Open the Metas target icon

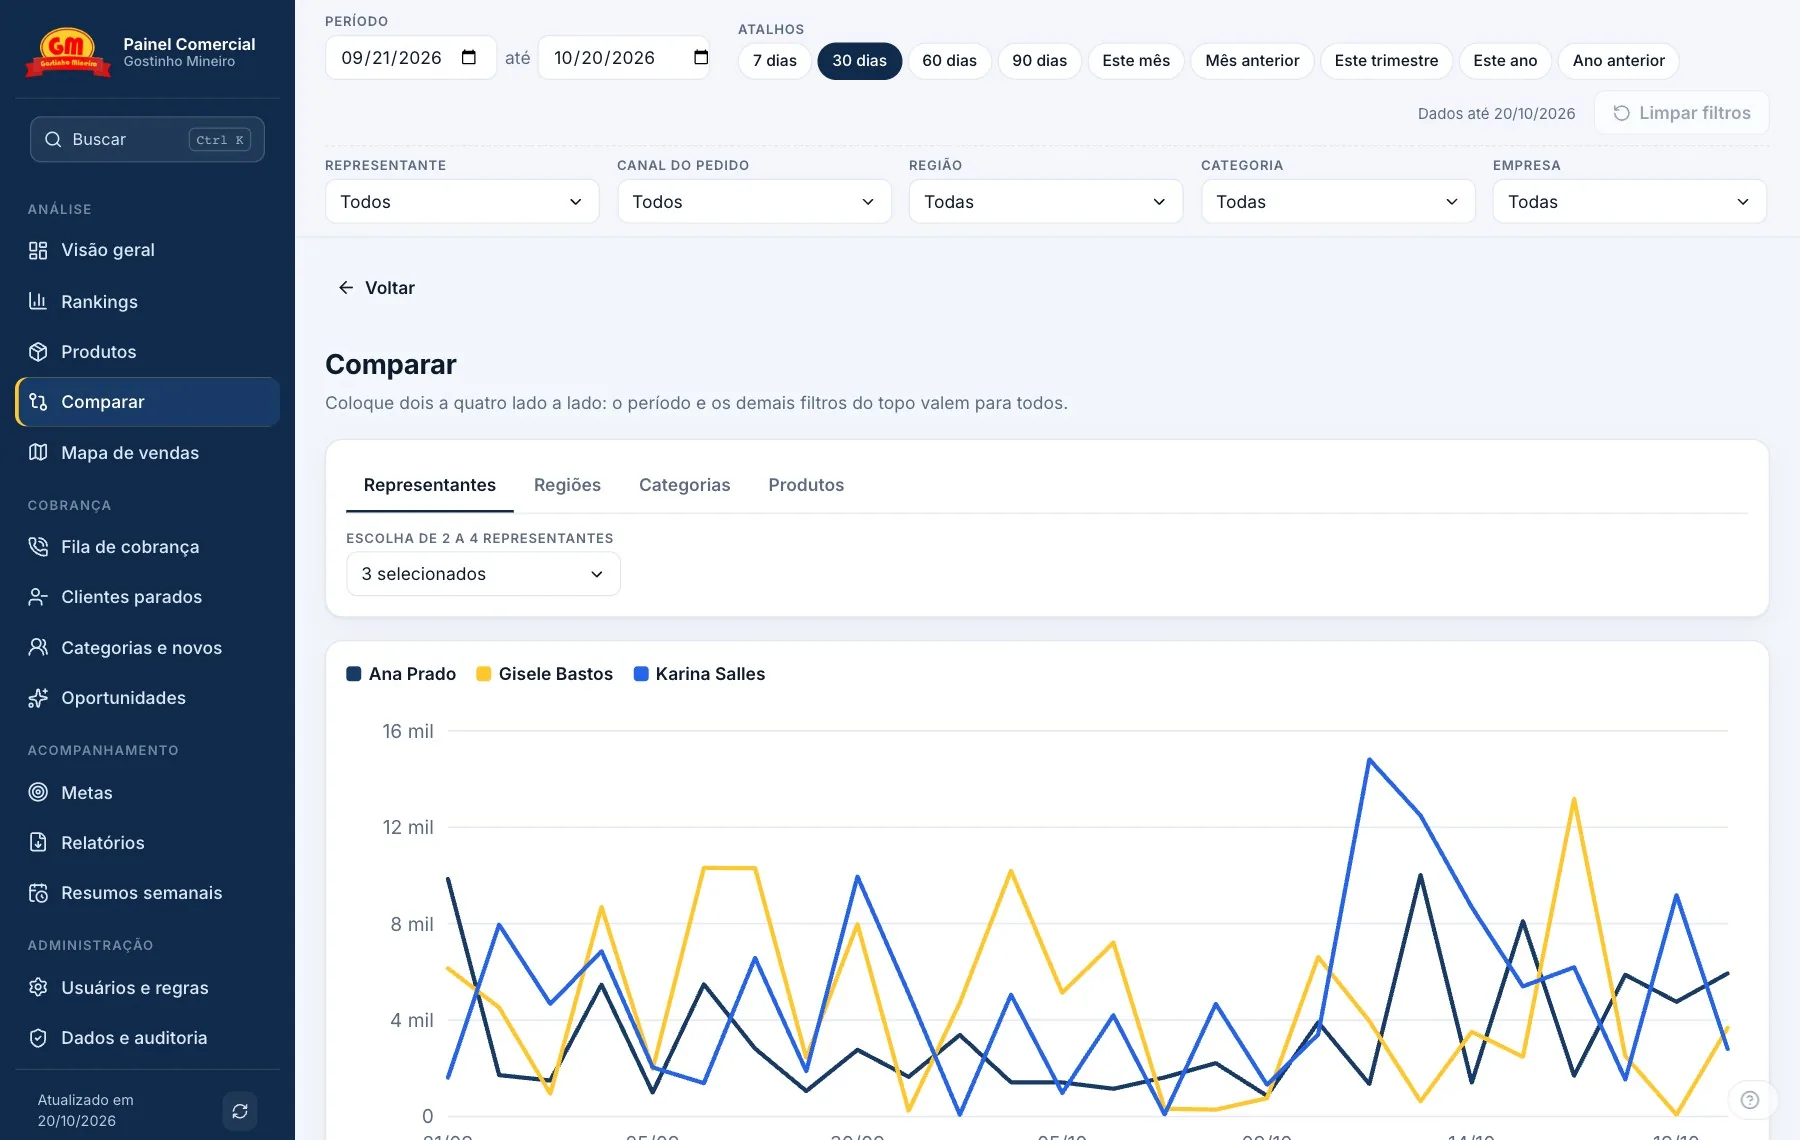pyautogui.click(x=38, y=792)
